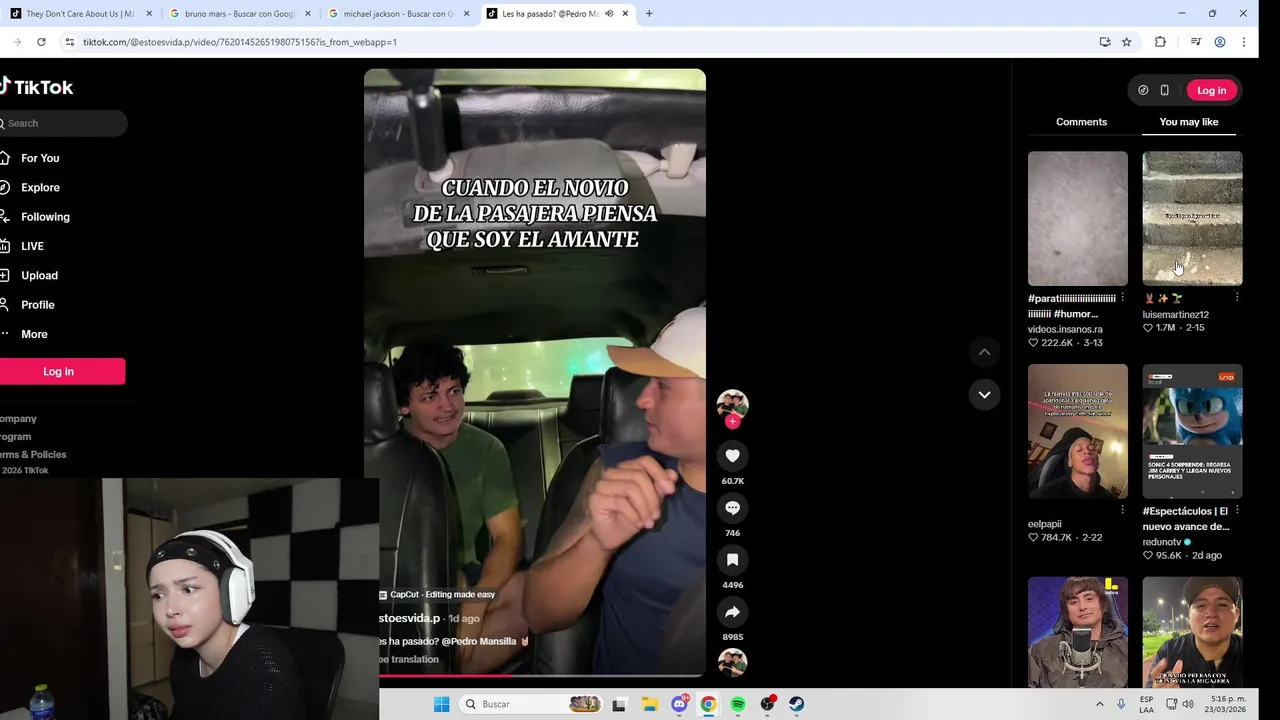Open the redunotv Sonic video thumbnail
Viewport: 1280px width, 720px height.
(x=1192, y=431)
